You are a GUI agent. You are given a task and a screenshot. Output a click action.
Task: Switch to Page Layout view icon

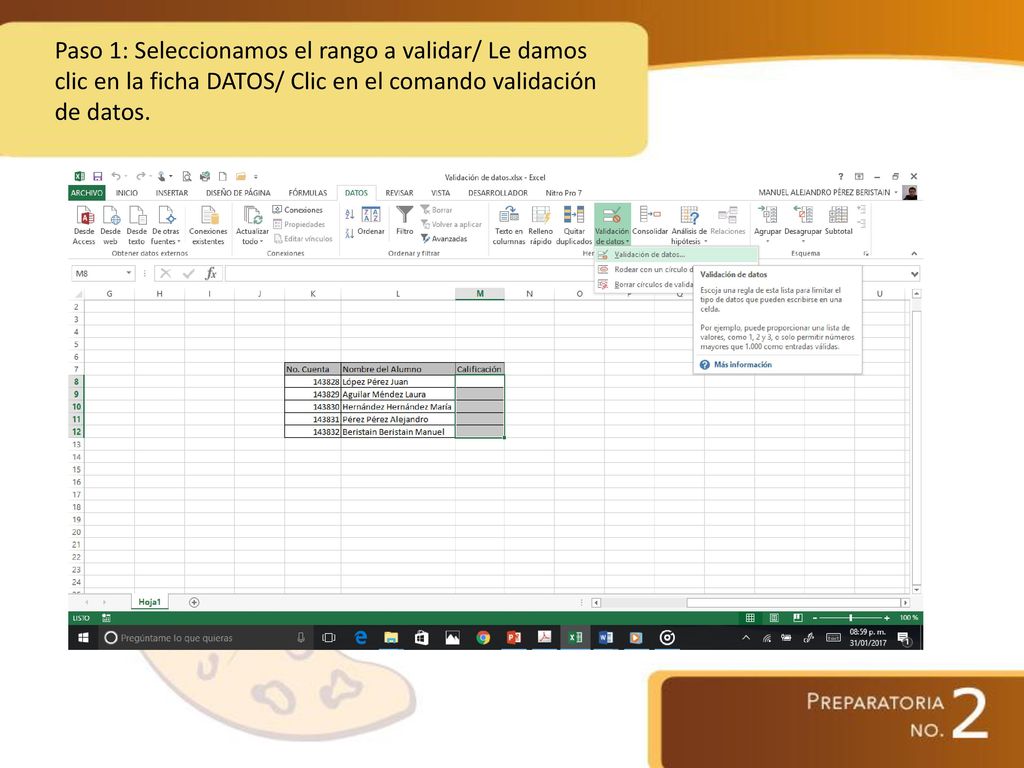[774, 618]
